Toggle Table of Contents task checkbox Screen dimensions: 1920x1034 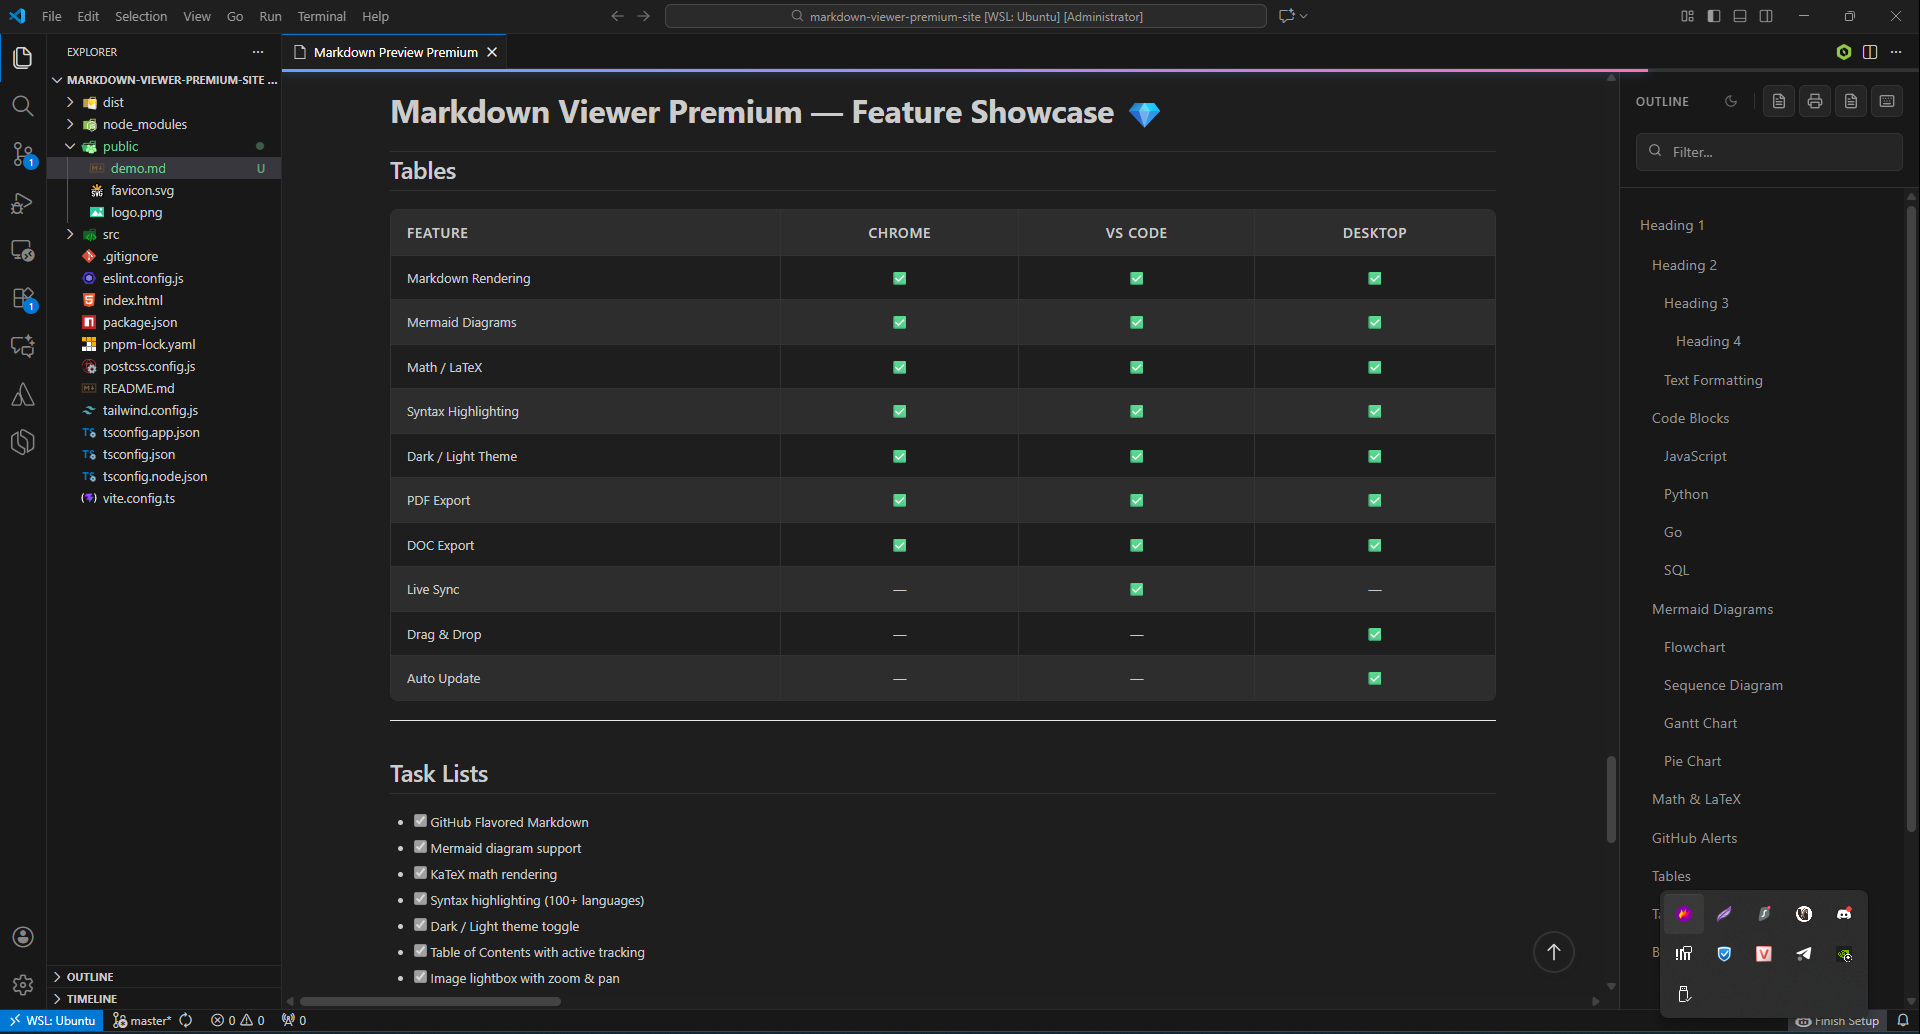[x=420, y=951]
